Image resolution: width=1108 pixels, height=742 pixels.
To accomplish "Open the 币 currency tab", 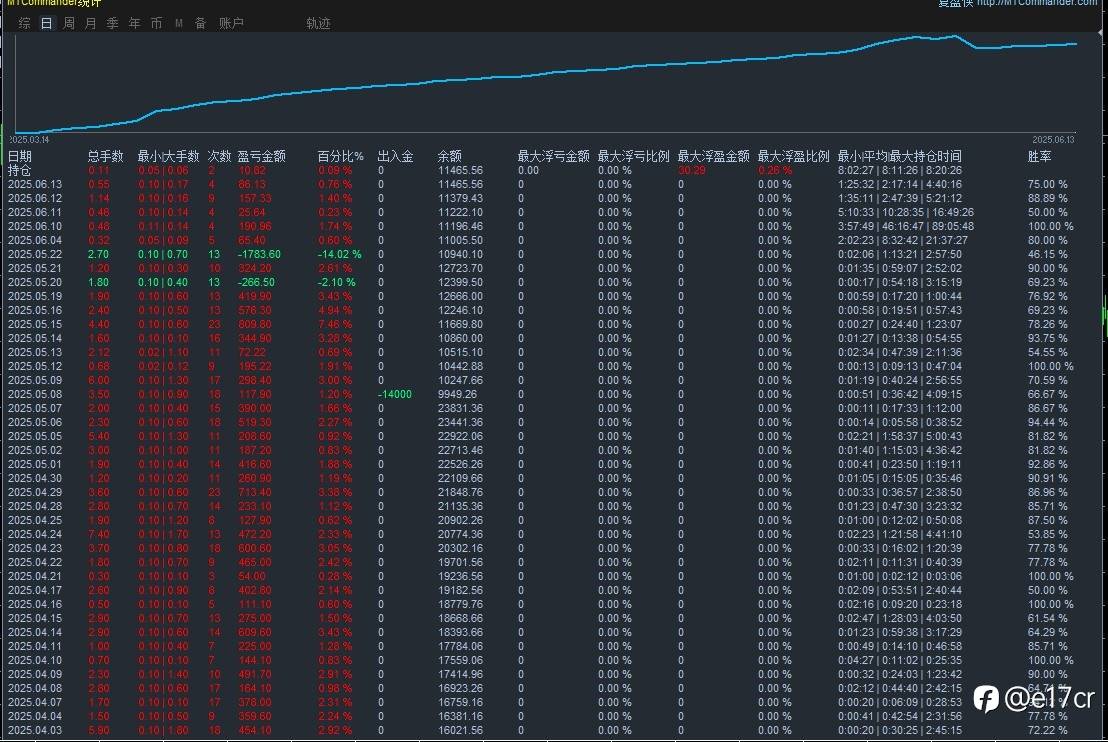I will 156,23.
